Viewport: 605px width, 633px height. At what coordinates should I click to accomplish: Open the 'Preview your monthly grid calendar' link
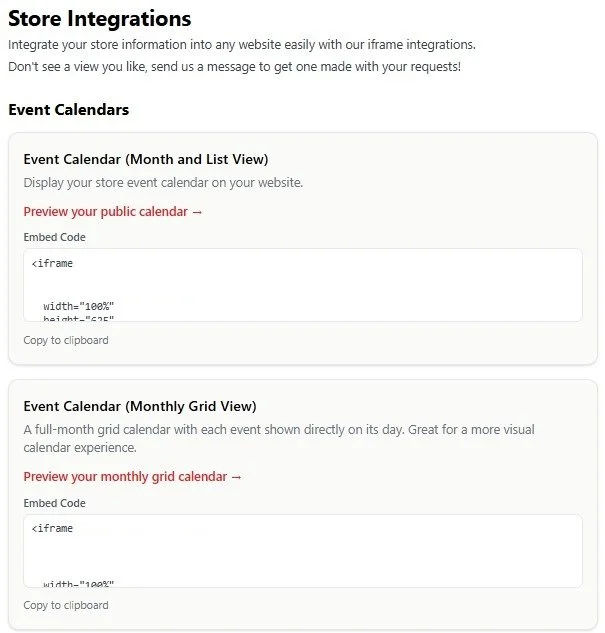tap(132, 477)
